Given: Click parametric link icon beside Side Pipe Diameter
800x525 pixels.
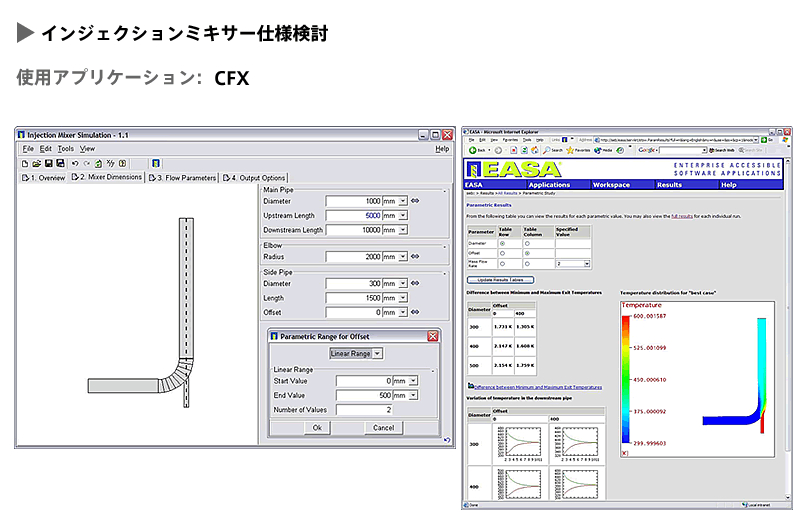Looking at the screenshot, I should tap(415, 283).
